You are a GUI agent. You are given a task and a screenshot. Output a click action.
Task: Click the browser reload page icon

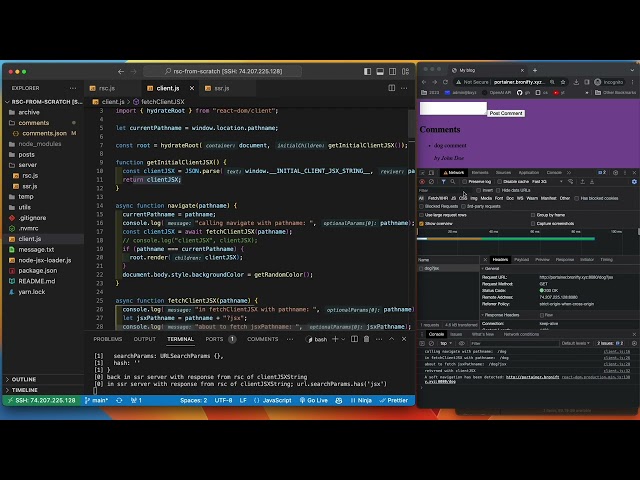446,82
